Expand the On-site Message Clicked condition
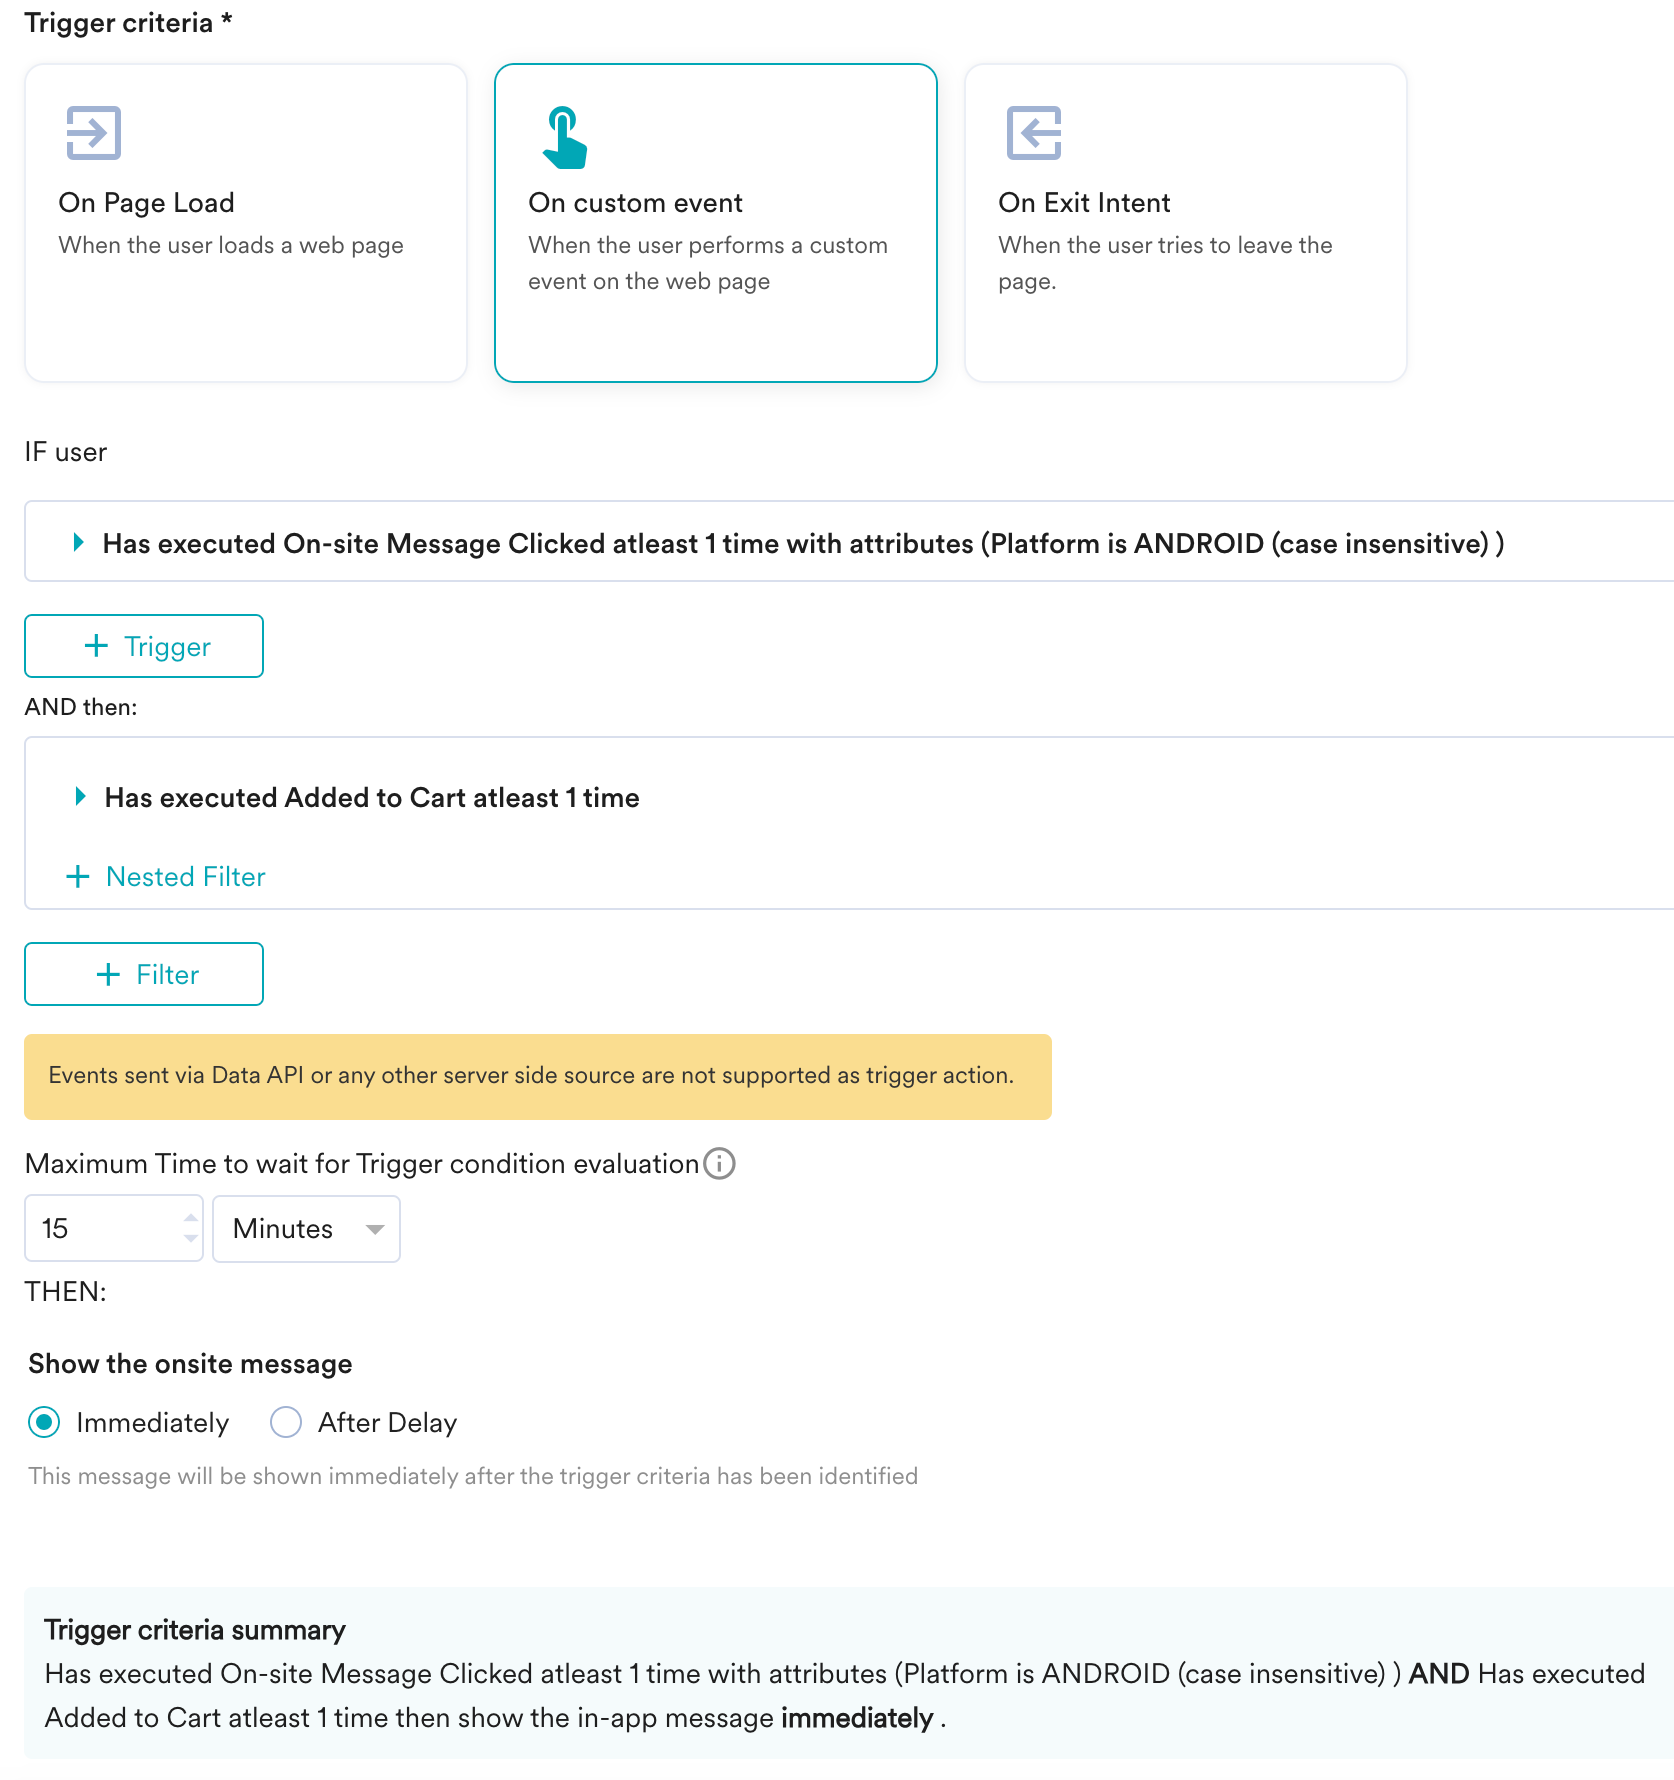This screenshot has width=1674, height=1780. pos(79,543)
